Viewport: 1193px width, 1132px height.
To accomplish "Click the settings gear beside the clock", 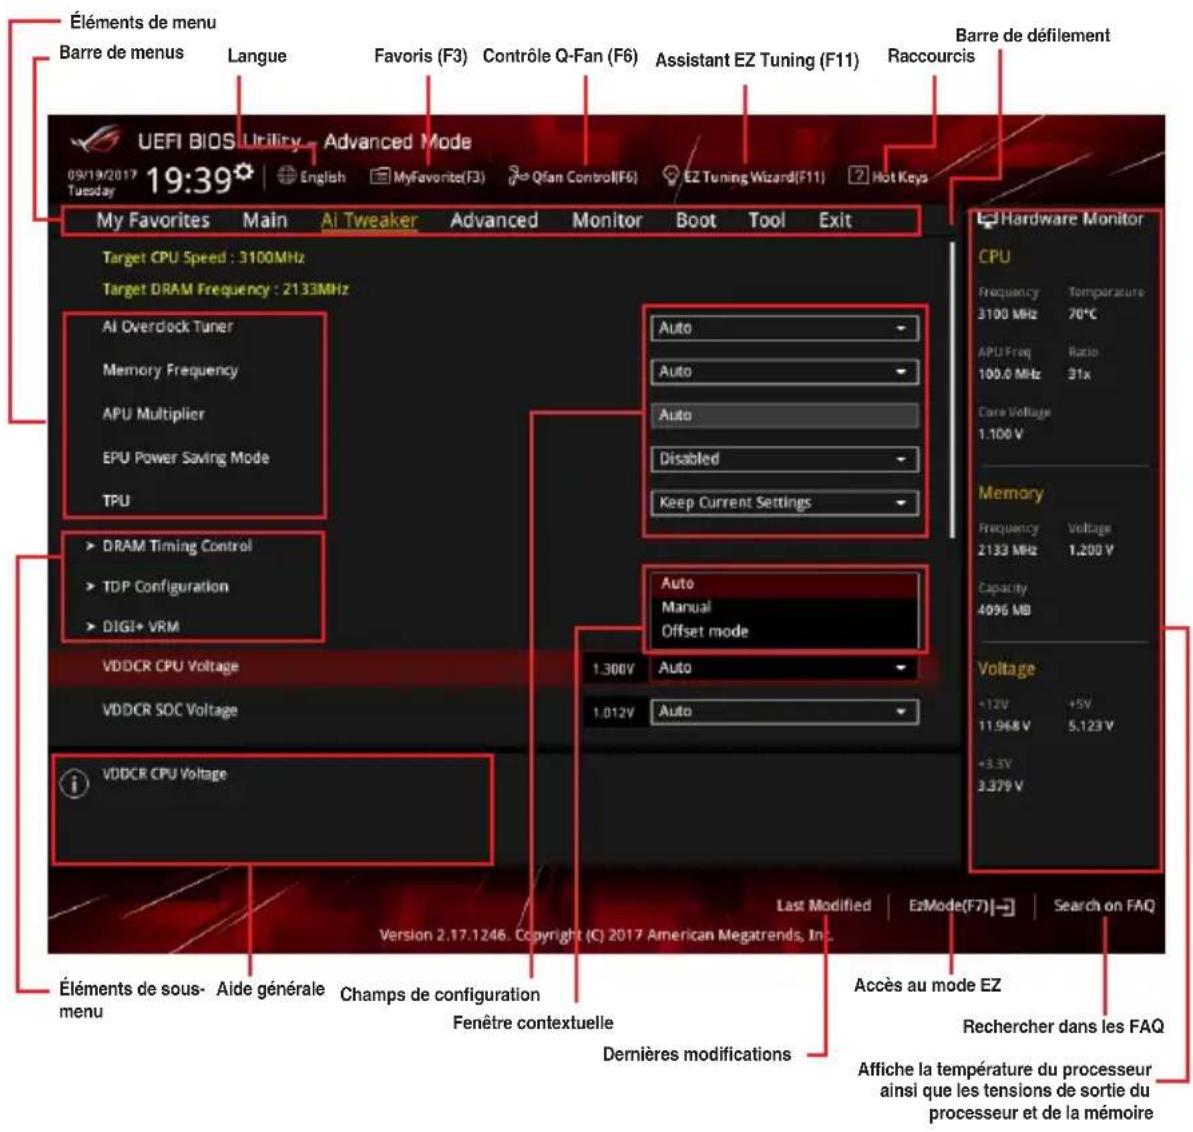I will point(243,171).
